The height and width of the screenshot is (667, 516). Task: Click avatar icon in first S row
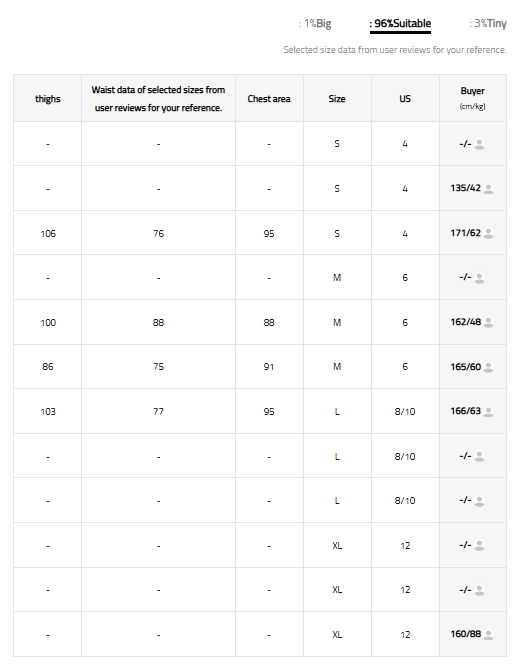click(x=479, y=144)
